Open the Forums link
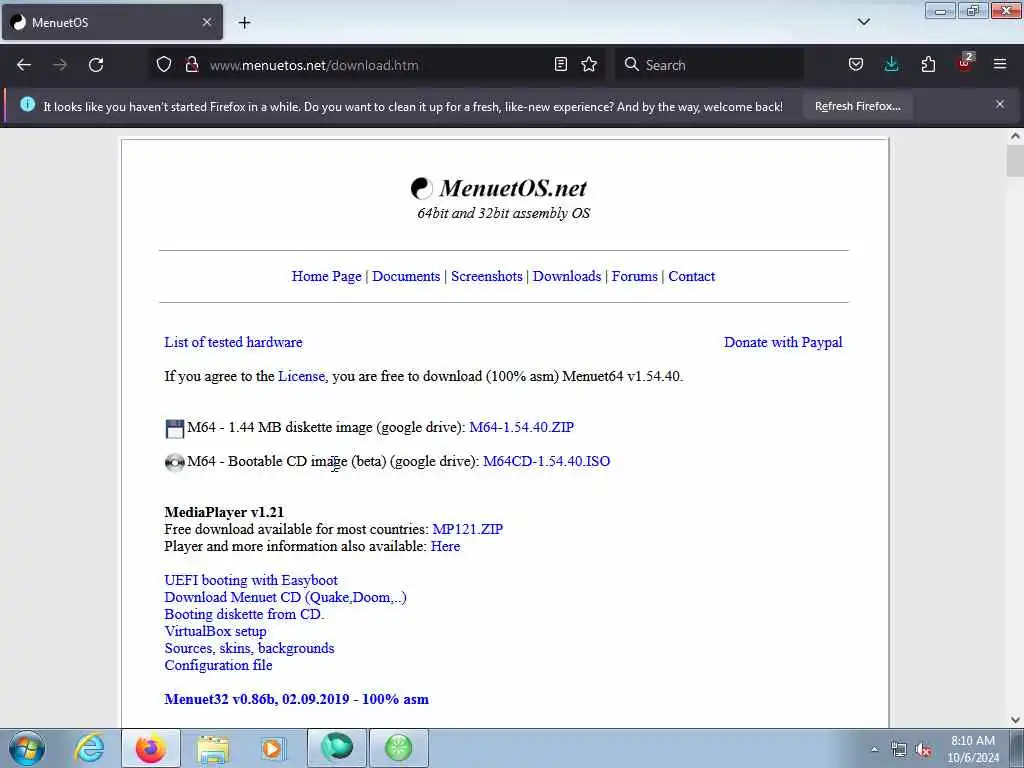This screenshot has height=768, width=1024. click(635, 276)
